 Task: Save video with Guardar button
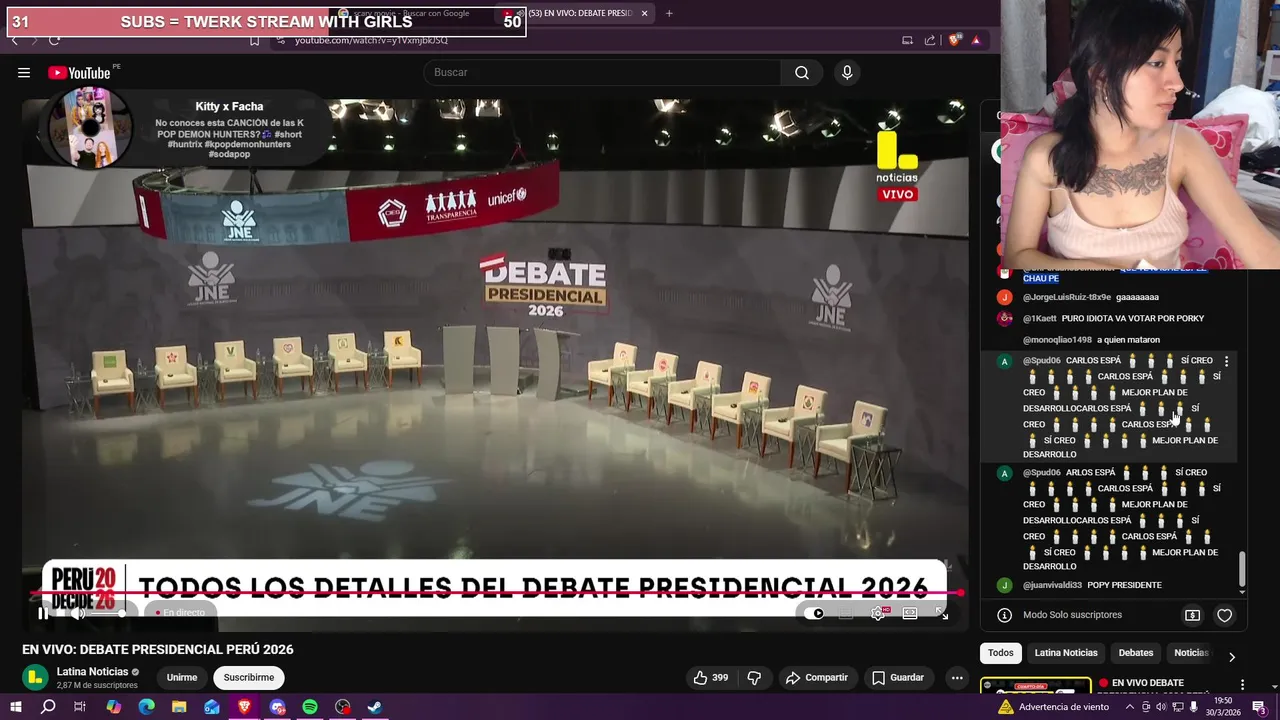pos(898,677)
